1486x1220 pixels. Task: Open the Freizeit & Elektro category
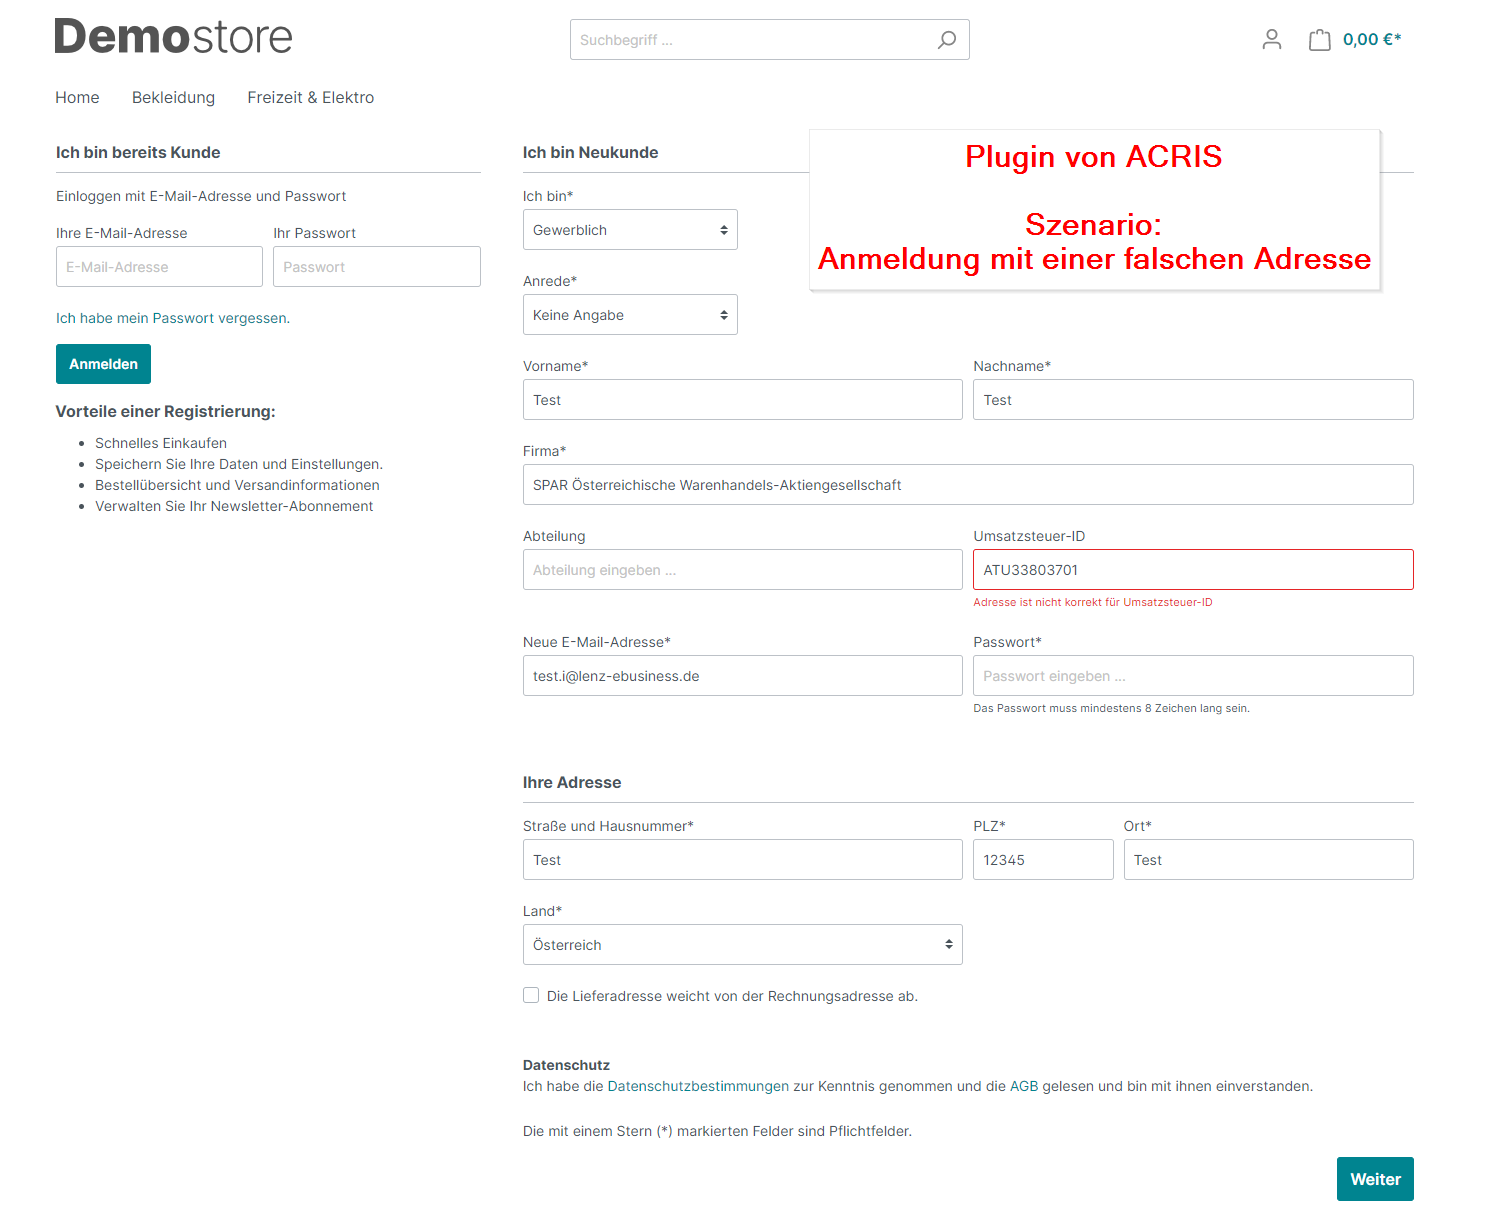[310, 97]
